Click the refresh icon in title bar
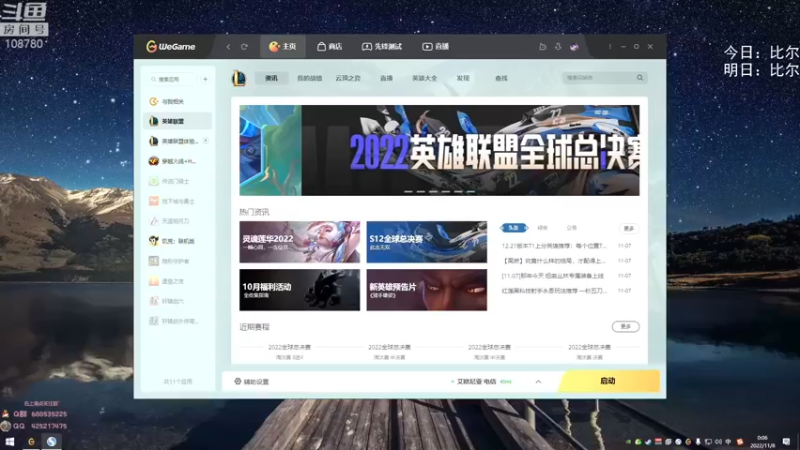800x450 pixels. pos(244,46)
